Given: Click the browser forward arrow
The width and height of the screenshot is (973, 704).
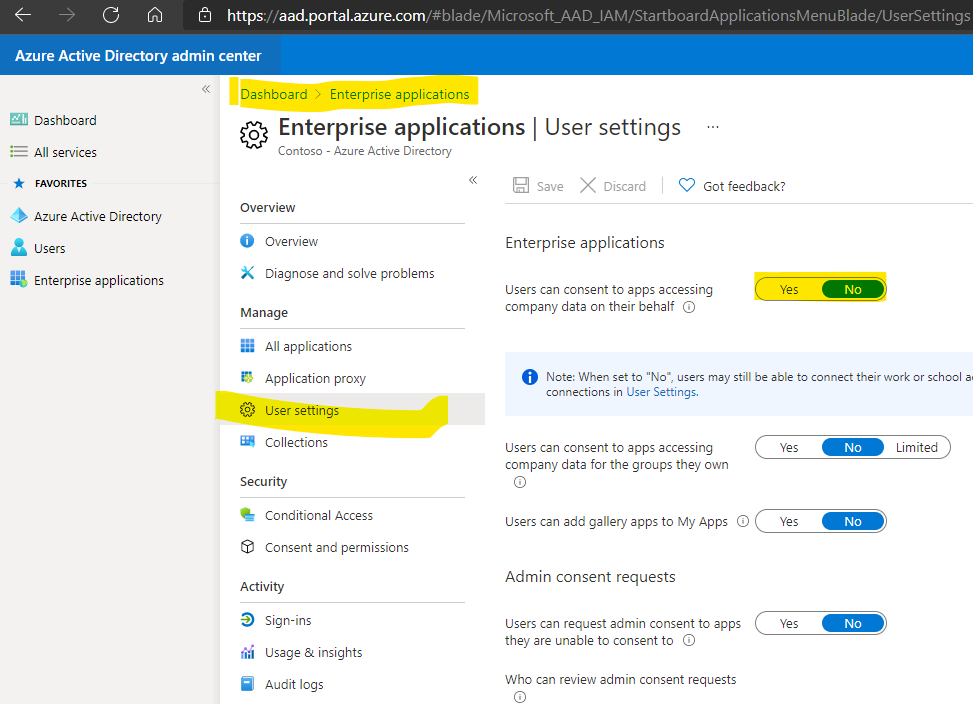Looking at the screenshot, I should tap(67, 15).
